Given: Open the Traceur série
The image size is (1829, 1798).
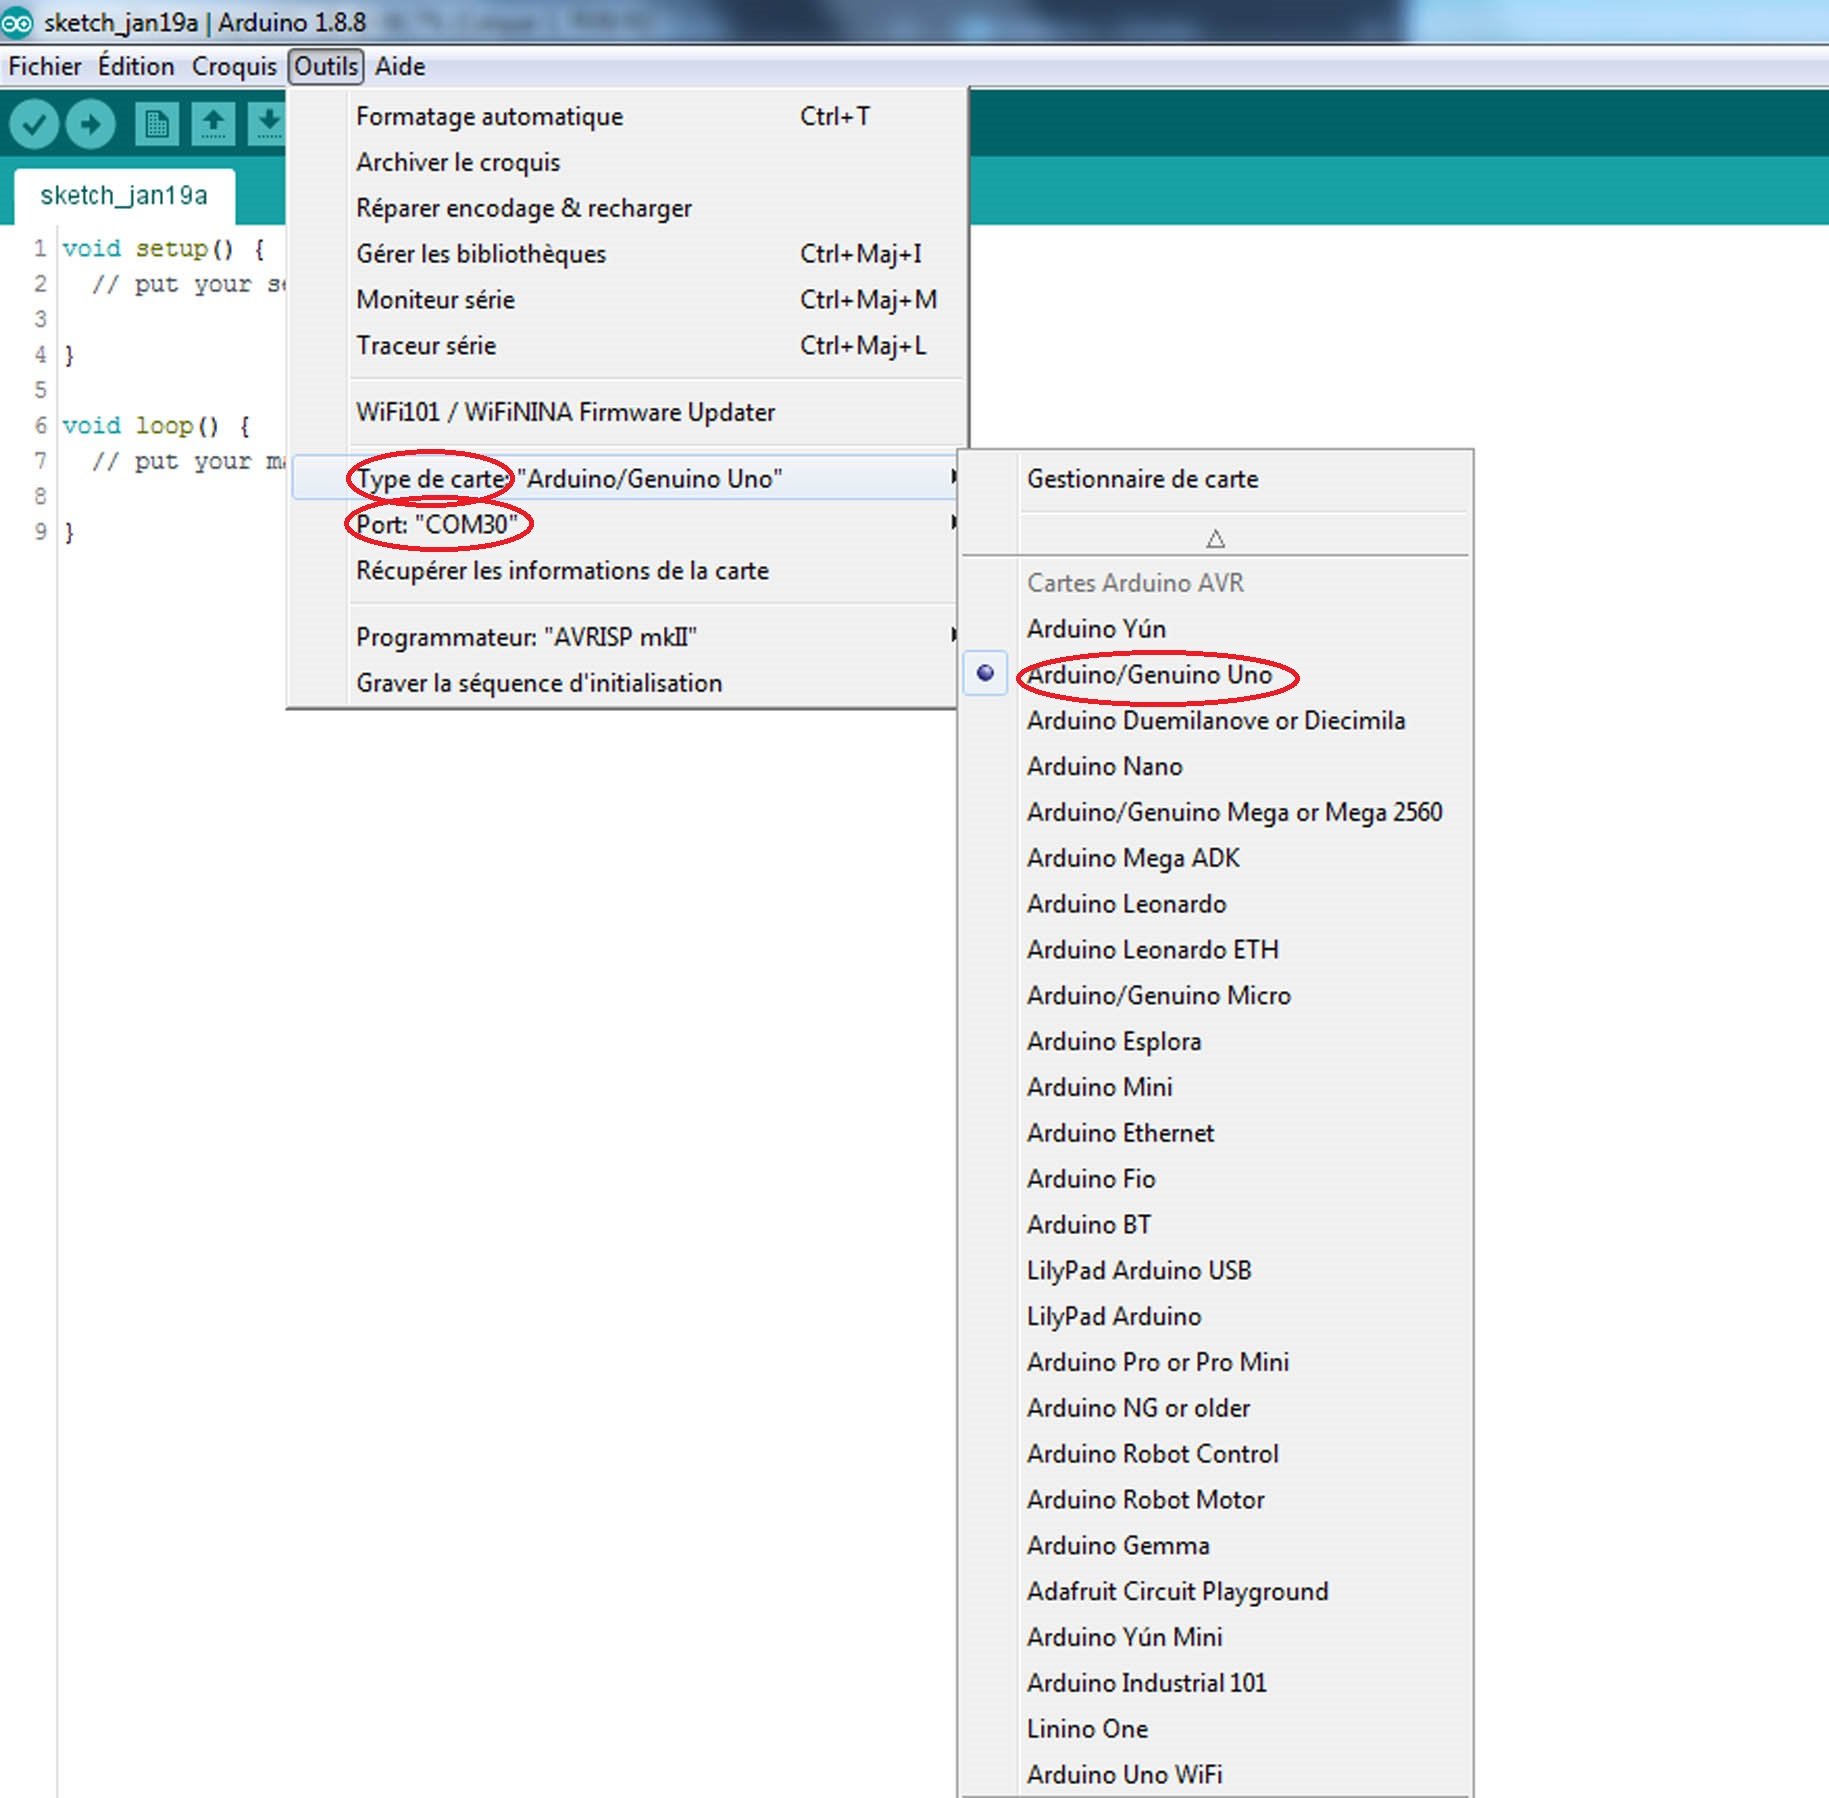Looking at the screenshot, I should click(628, 345).
